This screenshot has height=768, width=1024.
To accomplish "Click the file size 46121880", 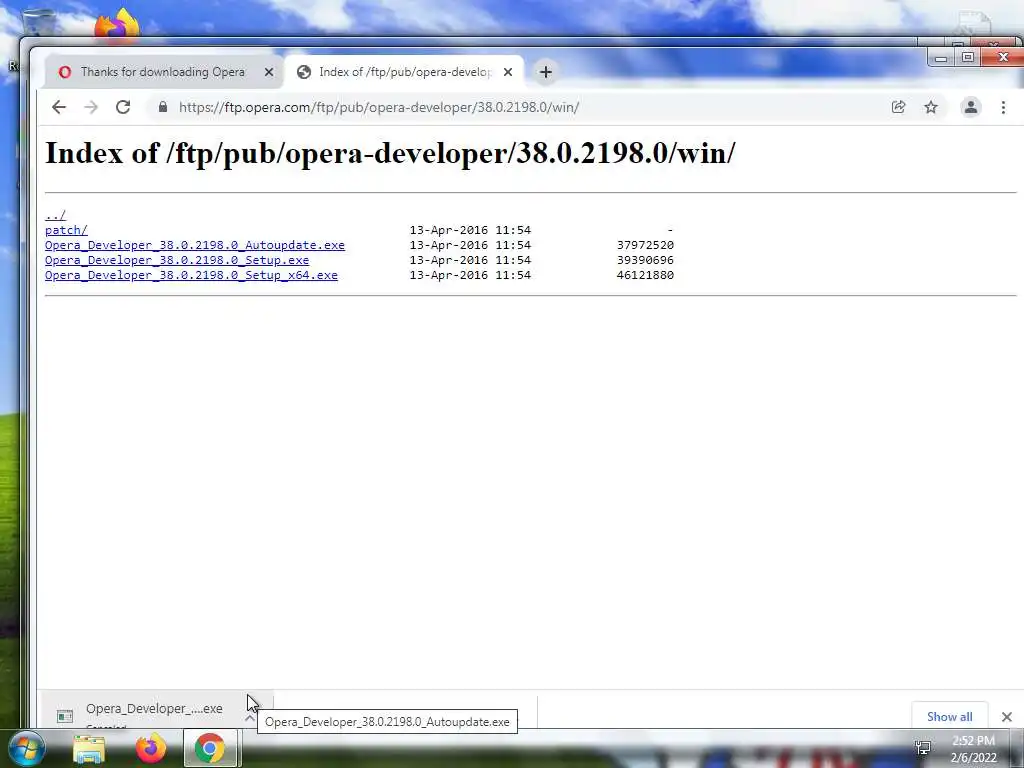I will [645, 275].
